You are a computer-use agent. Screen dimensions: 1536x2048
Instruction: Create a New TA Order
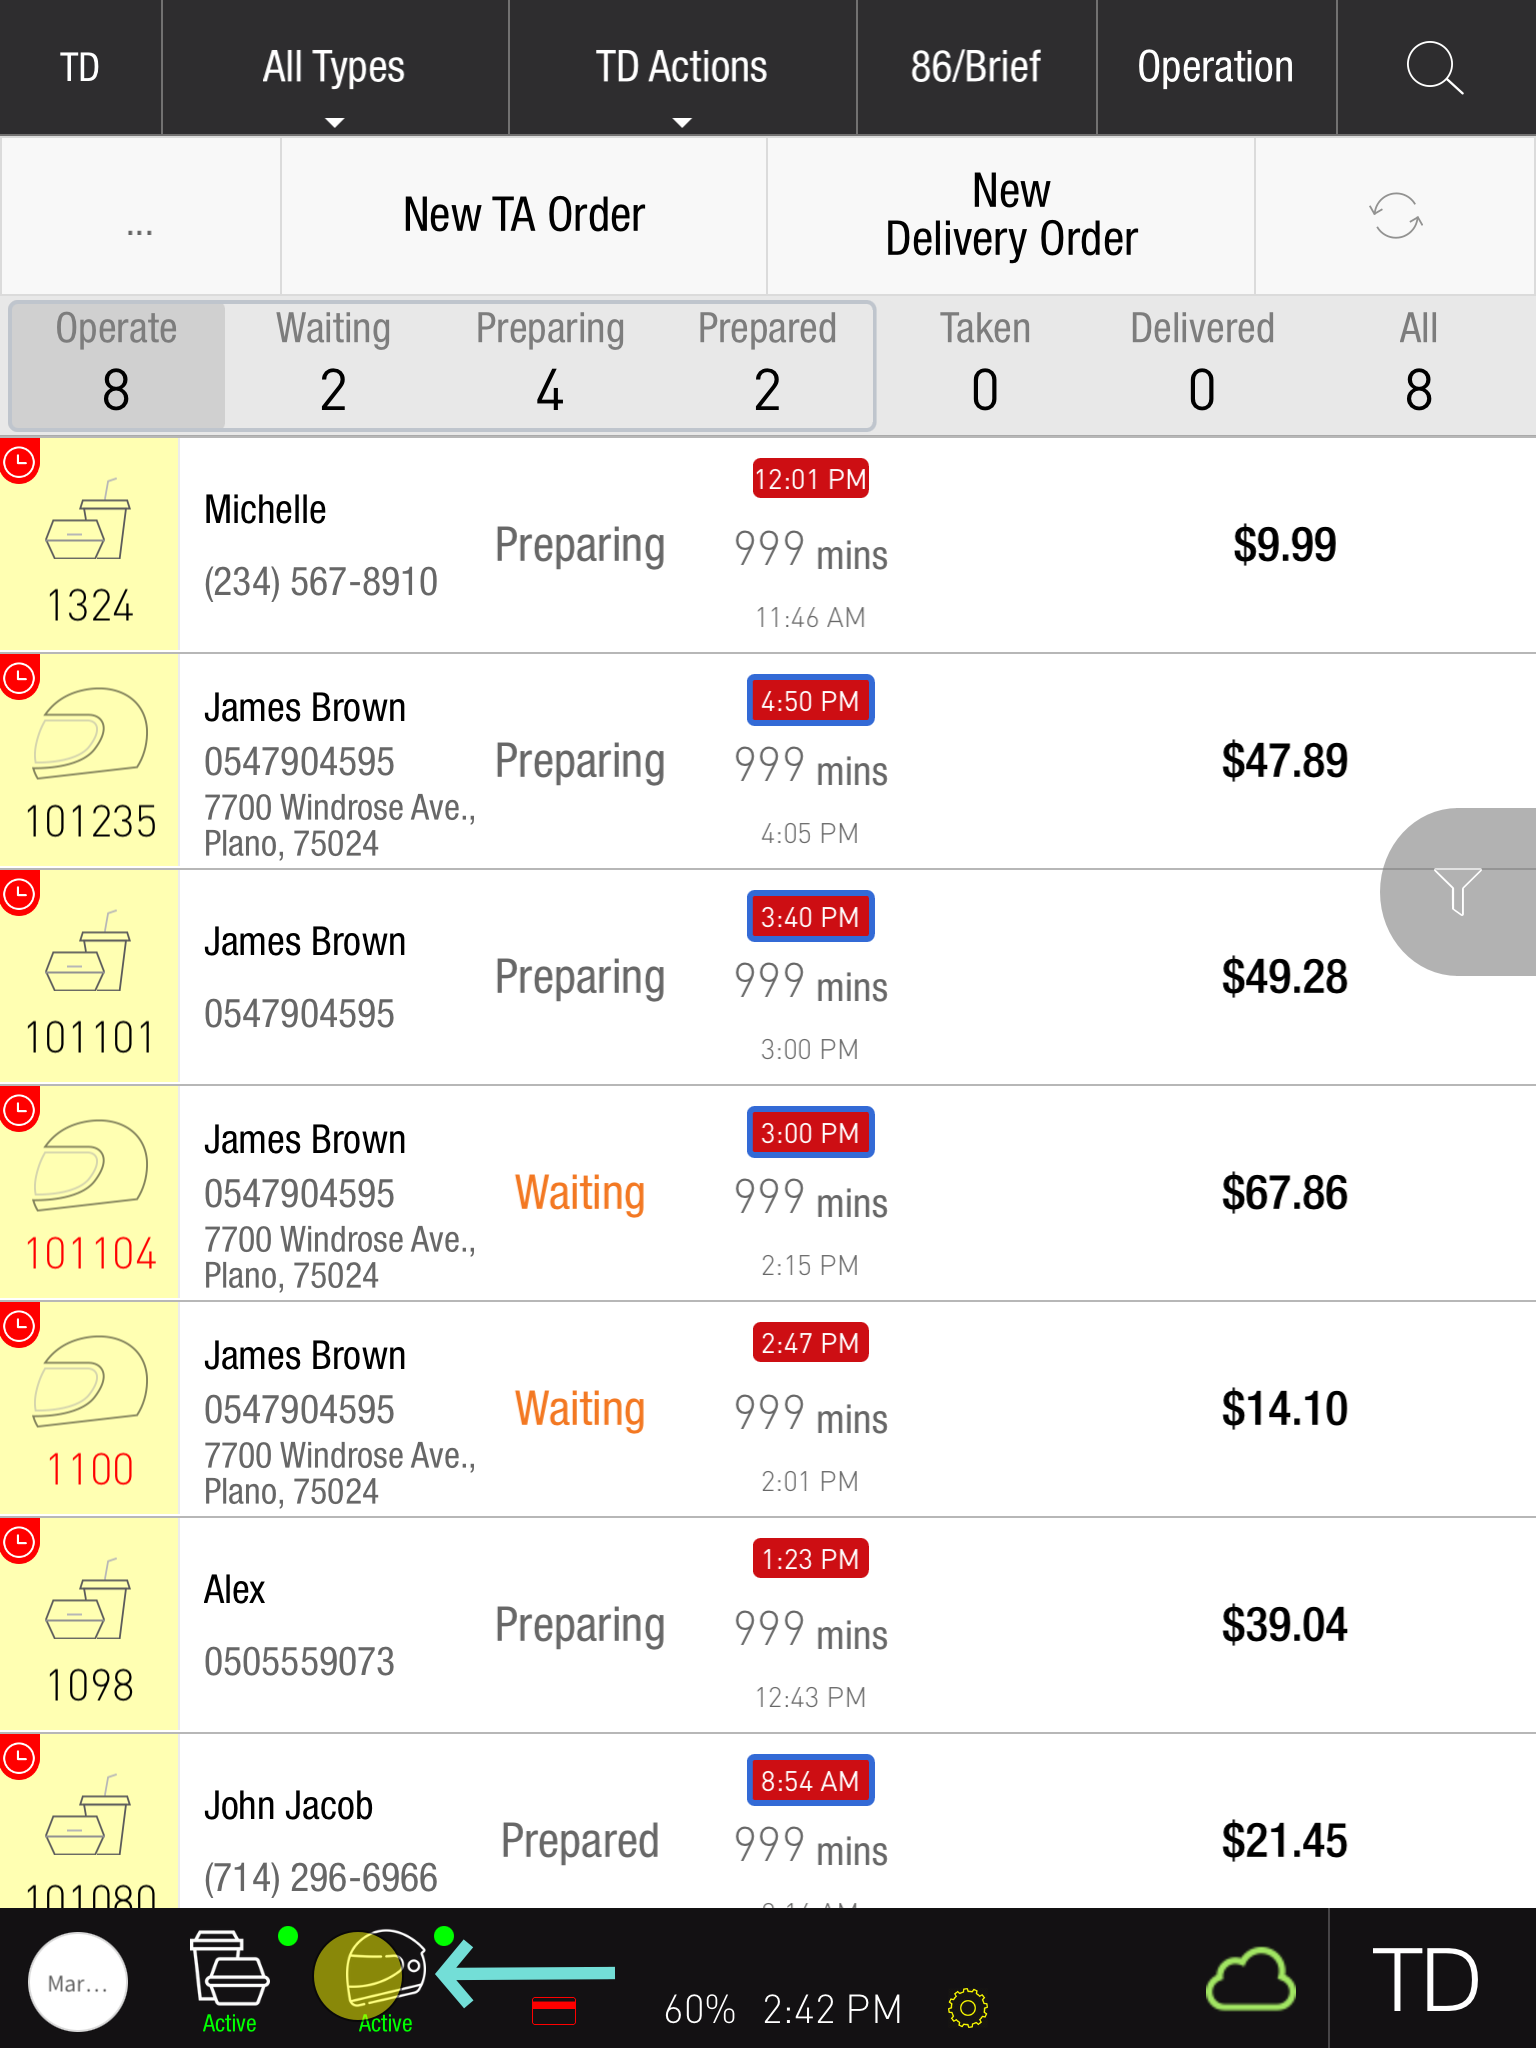[x=524, y=216]
